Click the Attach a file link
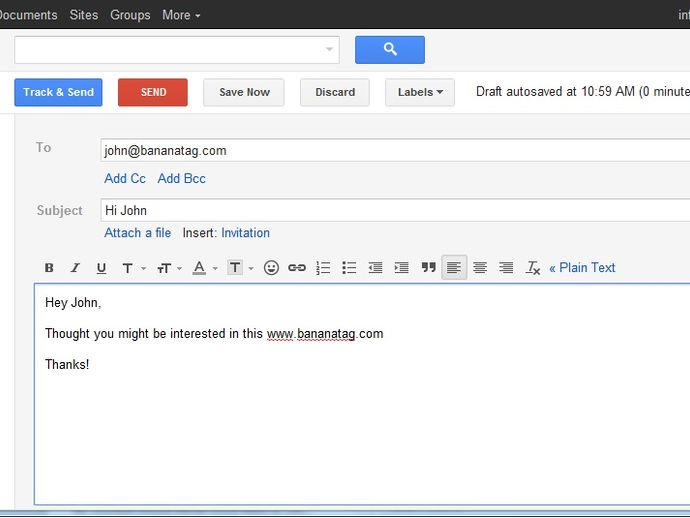Image resolution: width=690 pixels, height=518 pixels. (x=137, y=232)
